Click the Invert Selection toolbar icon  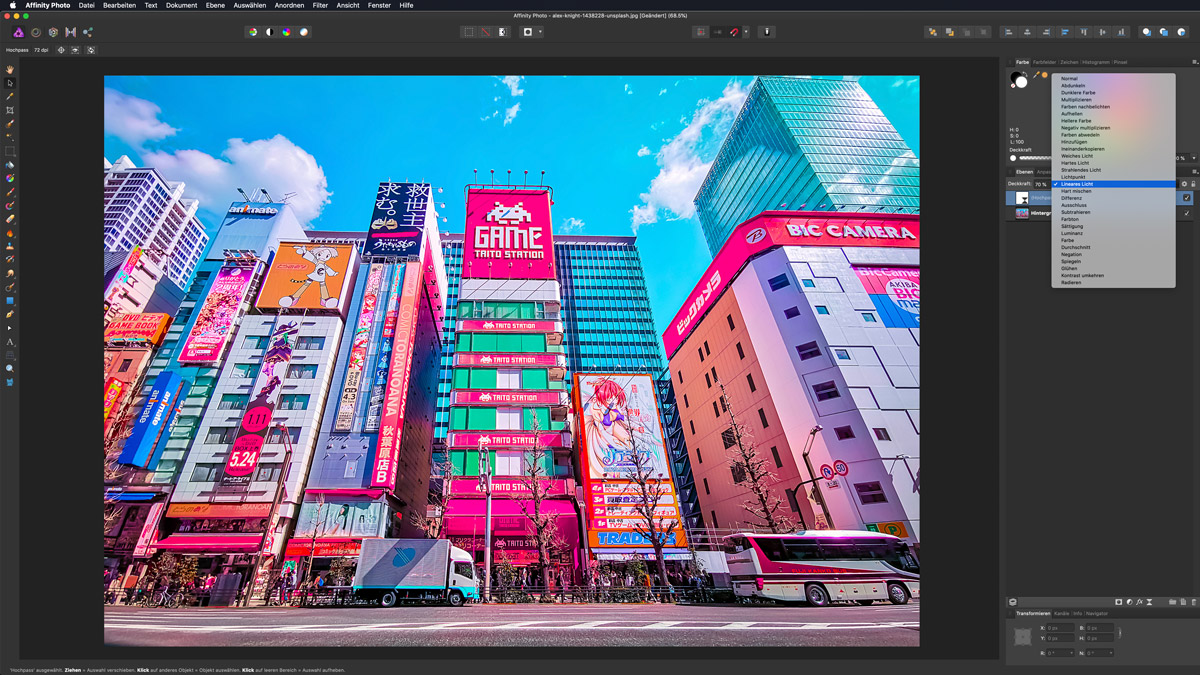click(x=502, y=32)
